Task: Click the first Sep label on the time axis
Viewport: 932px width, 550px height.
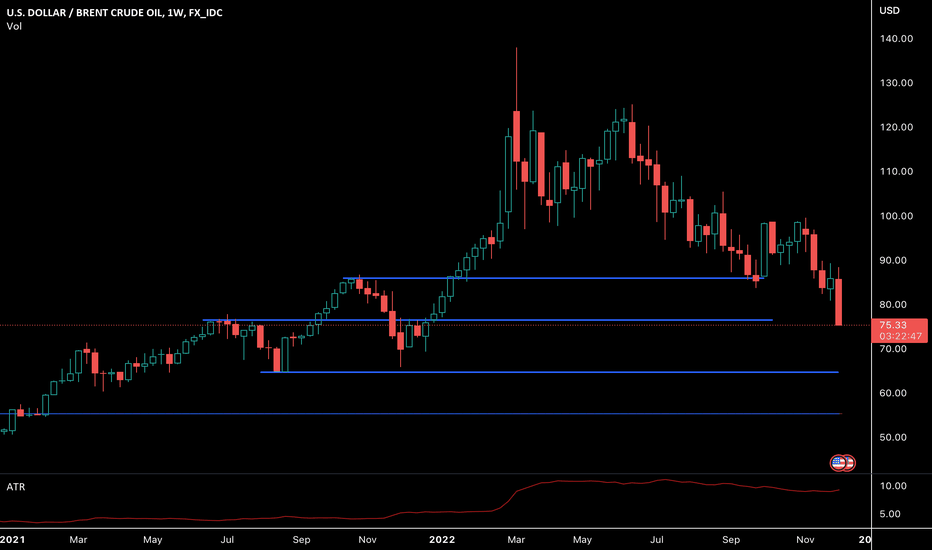Action: click(301, 539)
